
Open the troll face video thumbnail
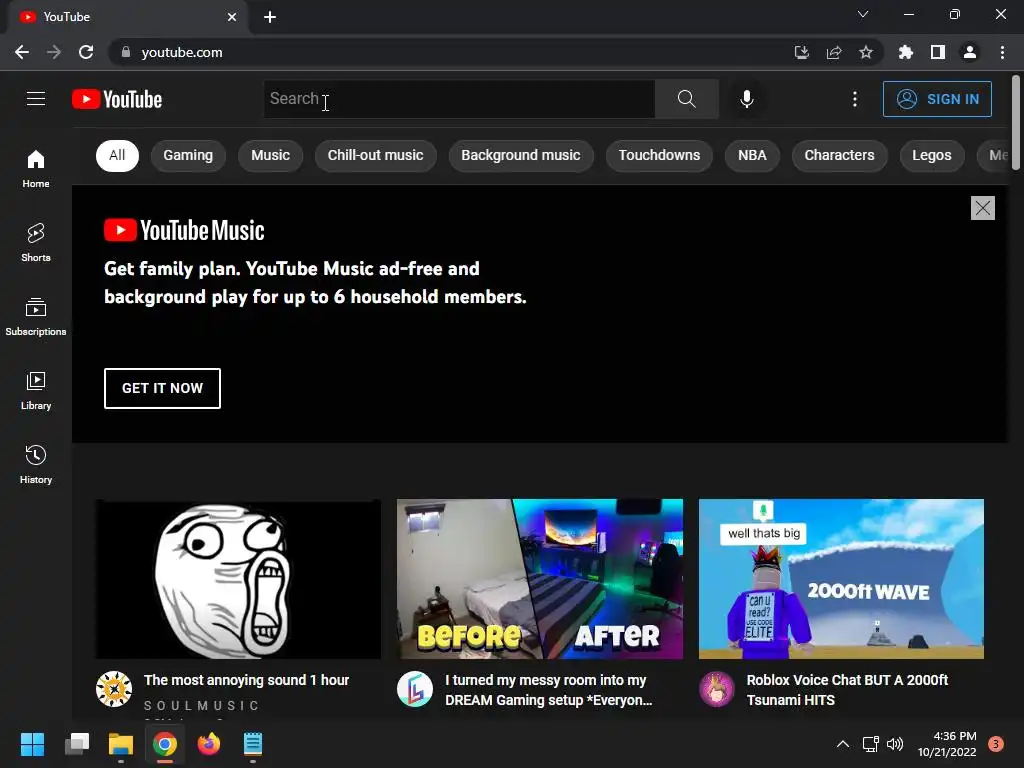[238, 579]
